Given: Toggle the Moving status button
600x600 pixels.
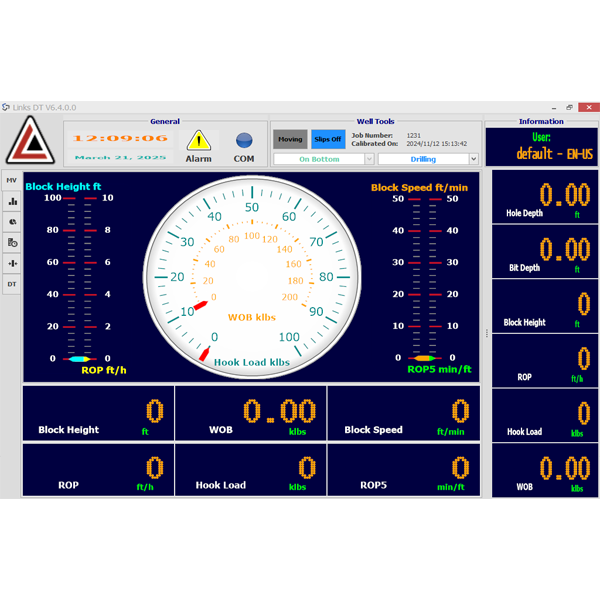Looking at the screenshot, I should point(290,139).
